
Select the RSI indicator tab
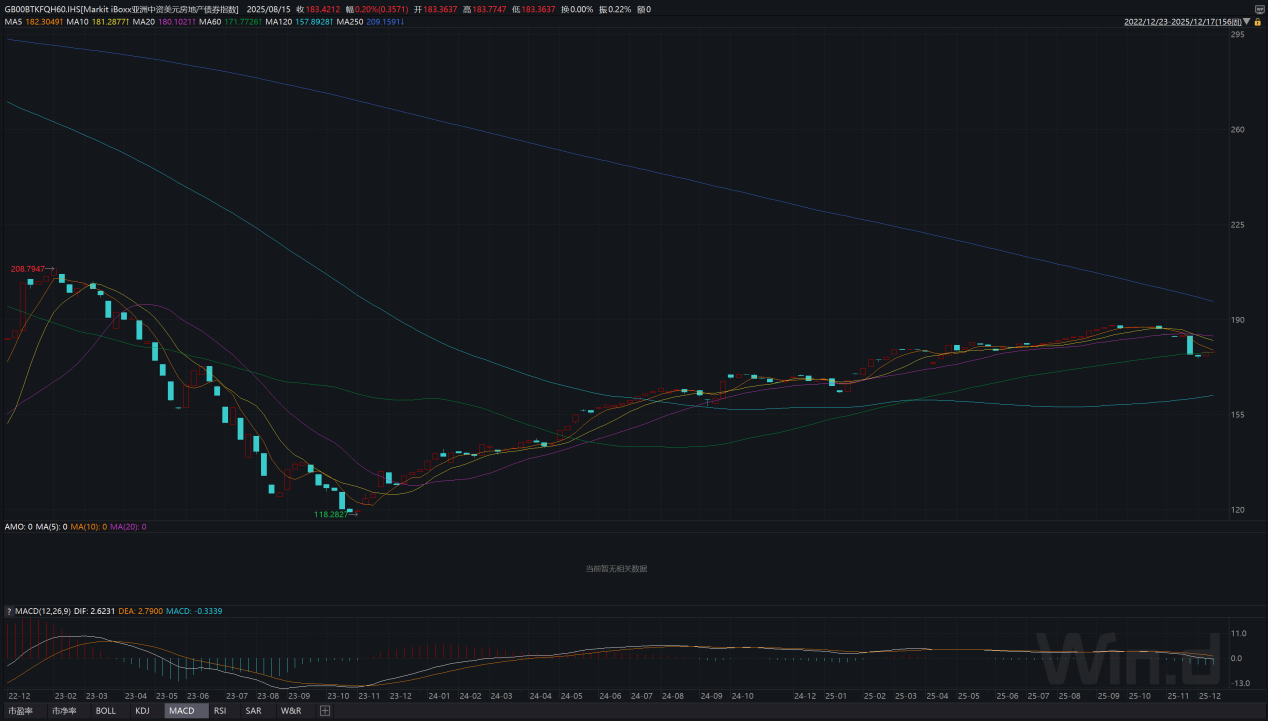coord(220,711)
